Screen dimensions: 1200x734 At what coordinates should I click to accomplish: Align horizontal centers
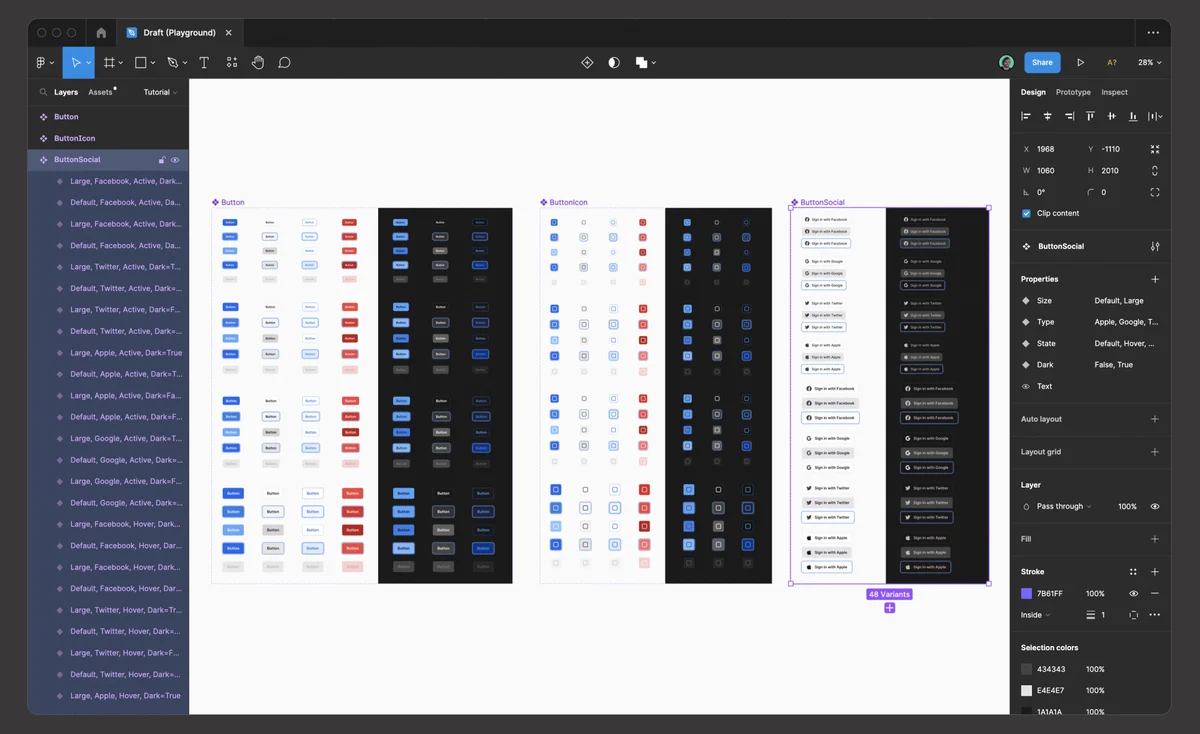click(x=1047, y=116)
